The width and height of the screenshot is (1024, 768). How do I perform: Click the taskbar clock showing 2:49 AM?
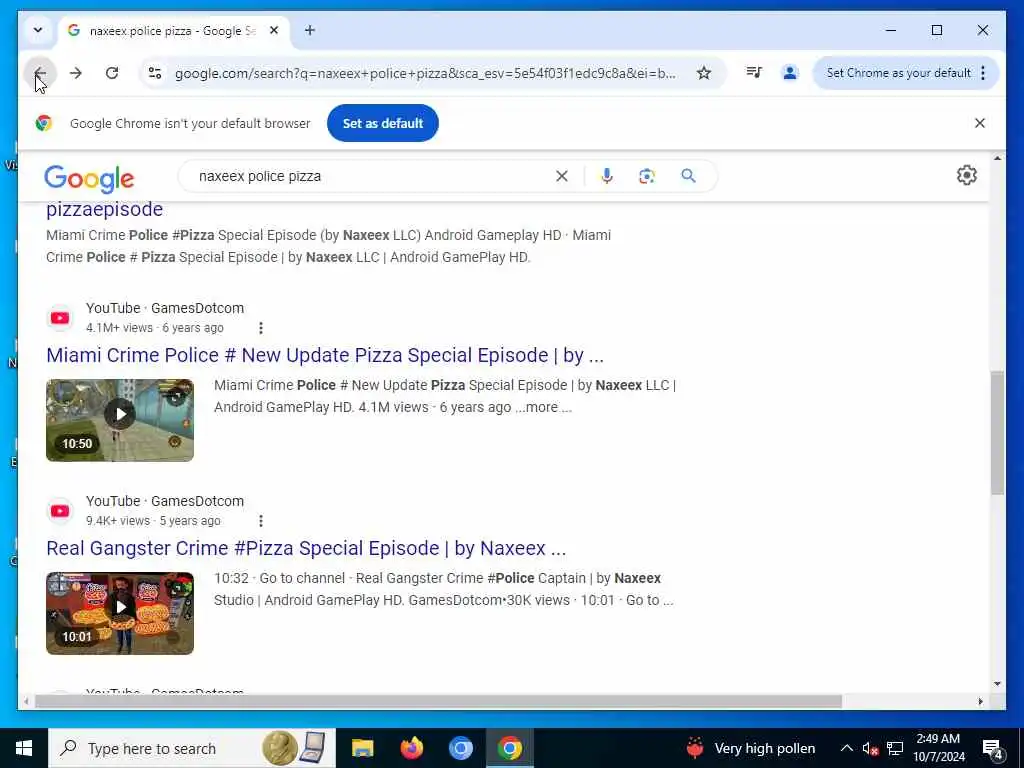coord(938,748)
